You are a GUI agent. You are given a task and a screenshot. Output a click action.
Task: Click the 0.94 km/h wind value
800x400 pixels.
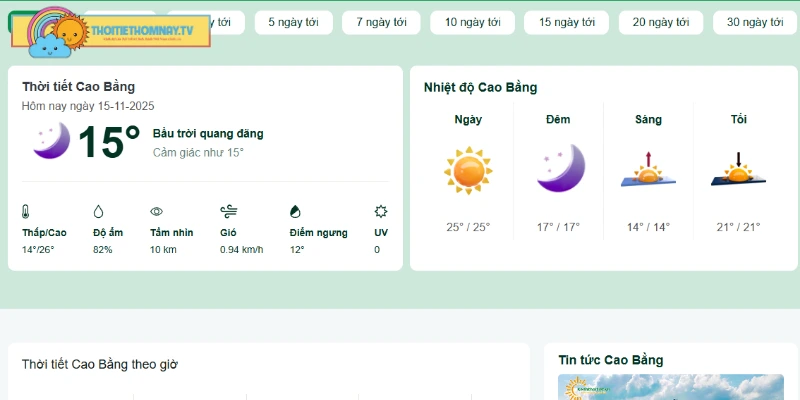(242, 250)
